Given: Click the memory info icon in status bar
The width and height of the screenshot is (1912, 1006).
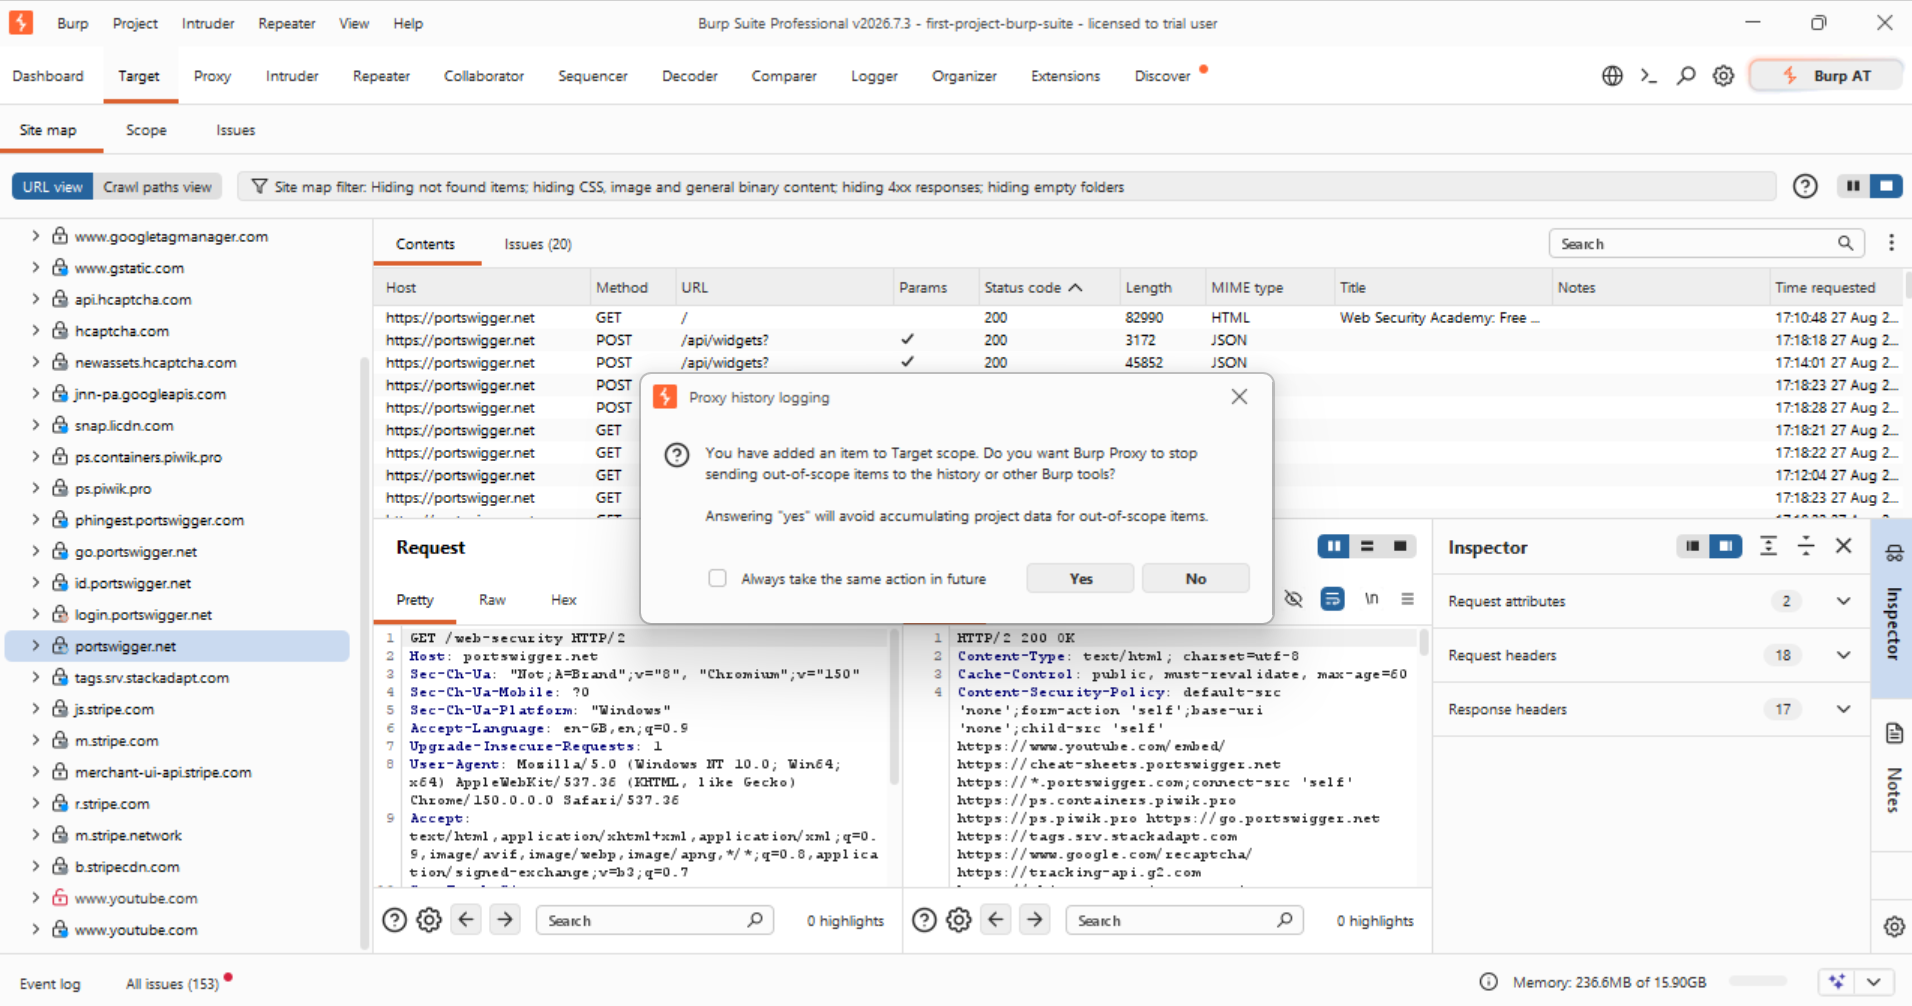Looking at the screenshot, I should pyautogui.click(x=1488, y=982).
